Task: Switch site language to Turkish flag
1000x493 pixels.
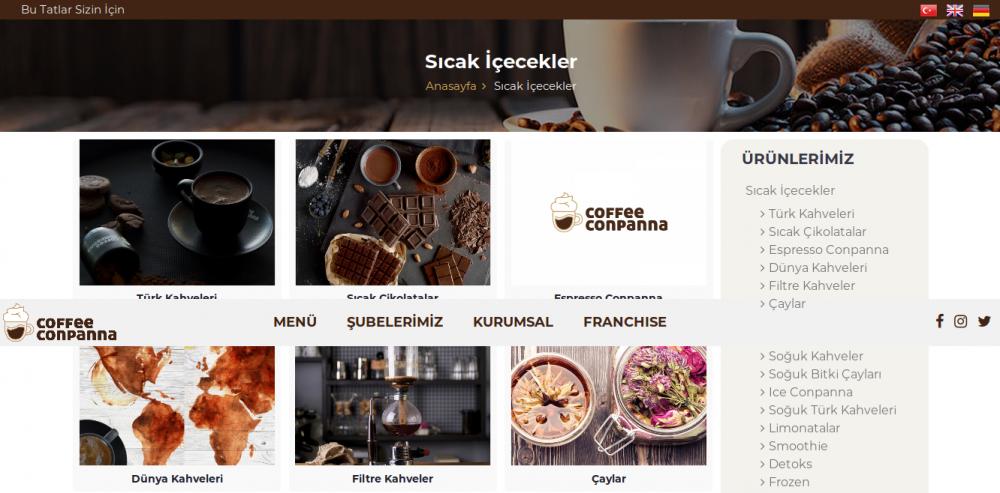Action: pos(928,10)
